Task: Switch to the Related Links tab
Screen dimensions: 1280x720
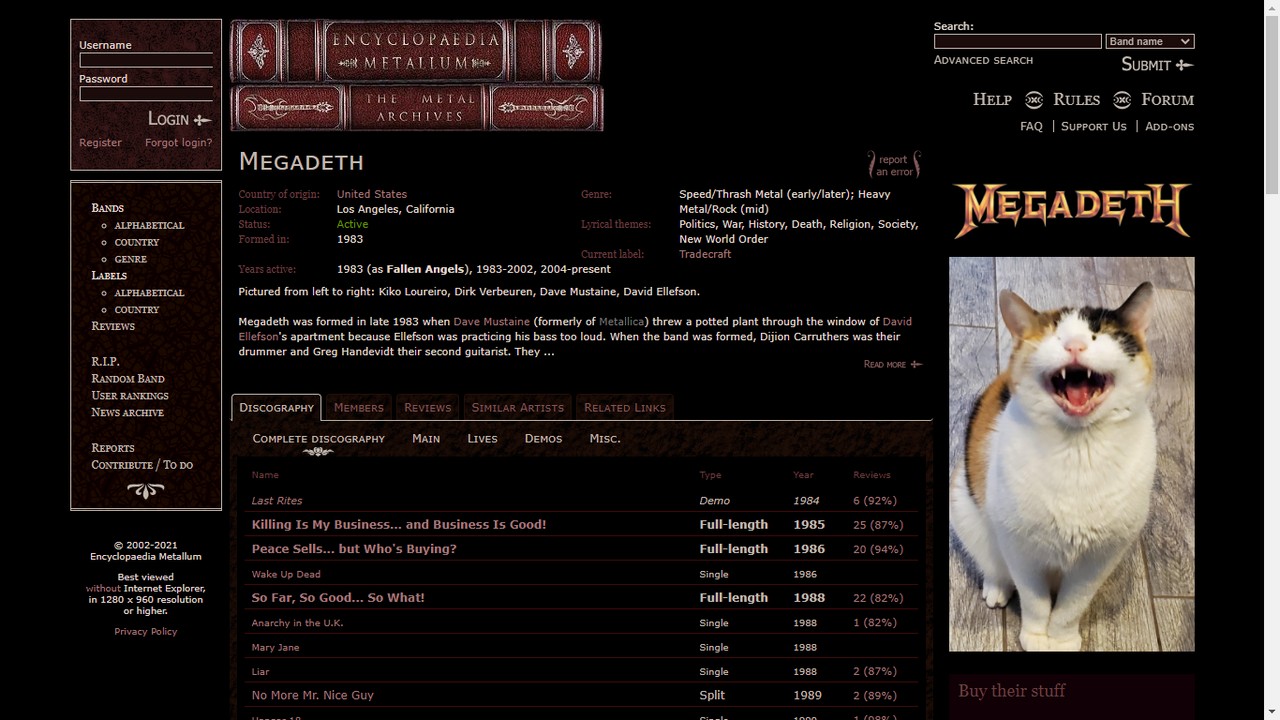Action: coord(625,408)
